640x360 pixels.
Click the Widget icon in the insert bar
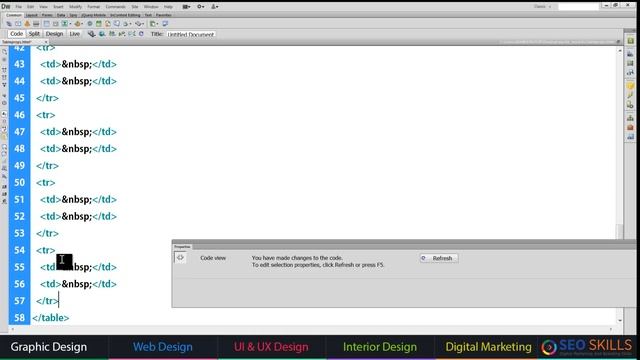(x=90, y=24)
